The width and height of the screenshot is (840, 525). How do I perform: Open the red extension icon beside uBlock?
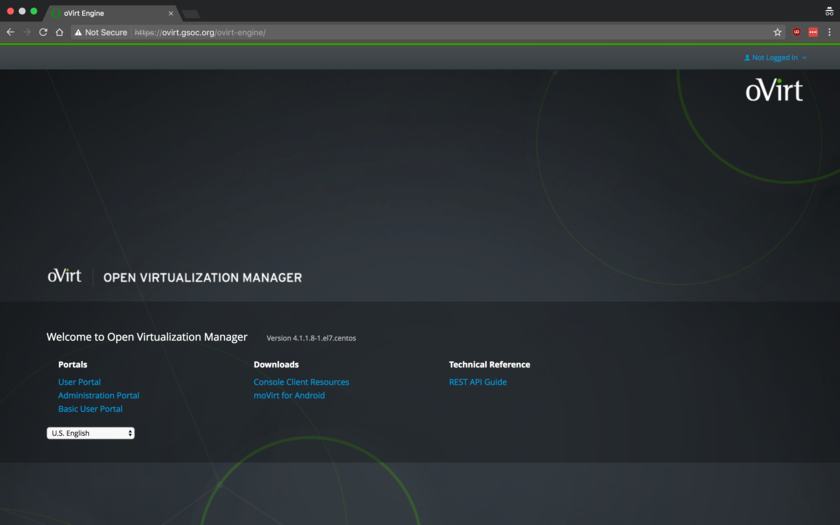tap(813, 32)
